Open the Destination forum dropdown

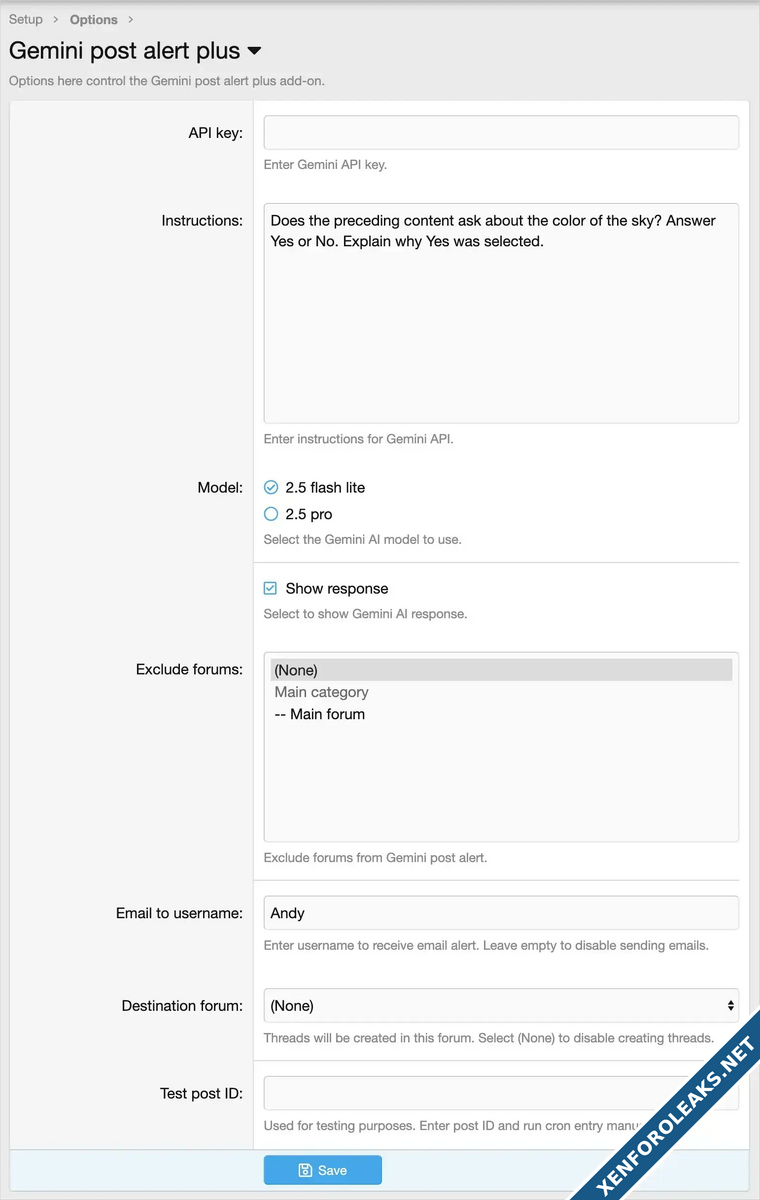coord(500,1005)
